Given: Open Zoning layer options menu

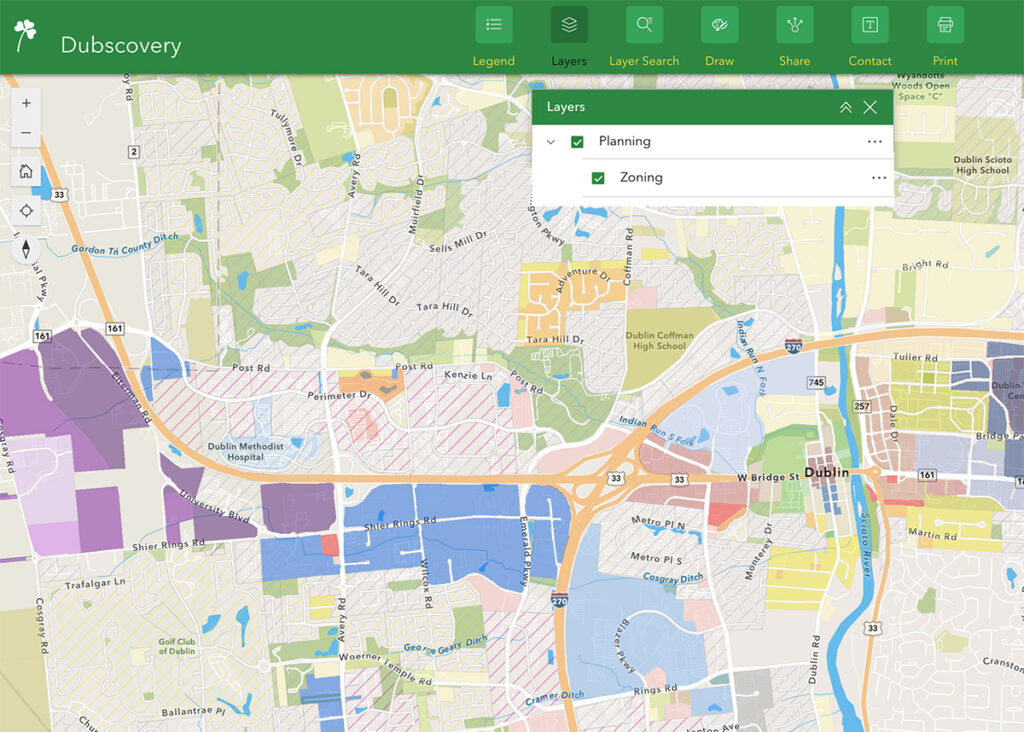Looking at the screenshot, I should pos(879,178).
